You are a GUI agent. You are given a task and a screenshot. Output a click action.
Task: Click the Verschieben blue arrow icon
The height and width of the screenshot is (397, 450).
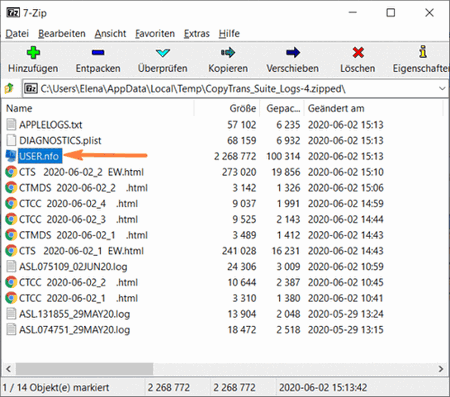tap(293, 52)
